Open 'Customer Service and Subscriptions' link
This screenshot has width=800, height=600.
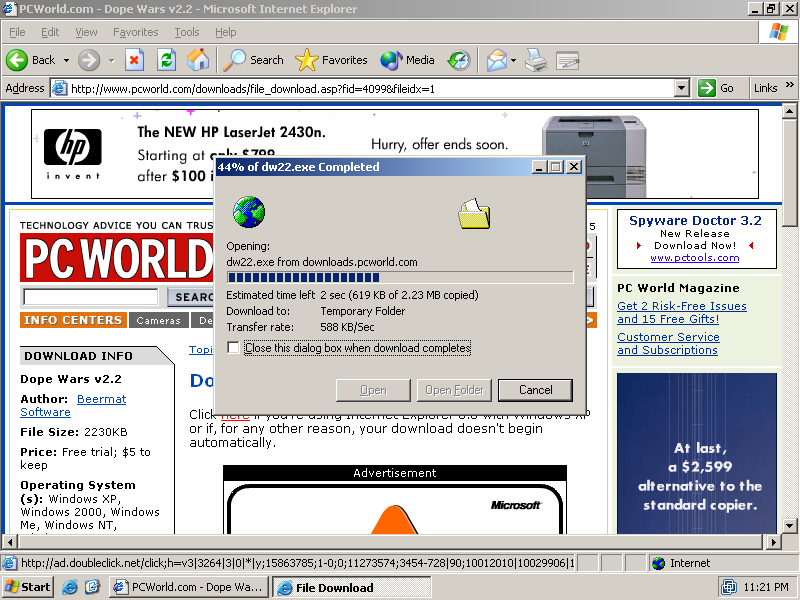point(668,343)
